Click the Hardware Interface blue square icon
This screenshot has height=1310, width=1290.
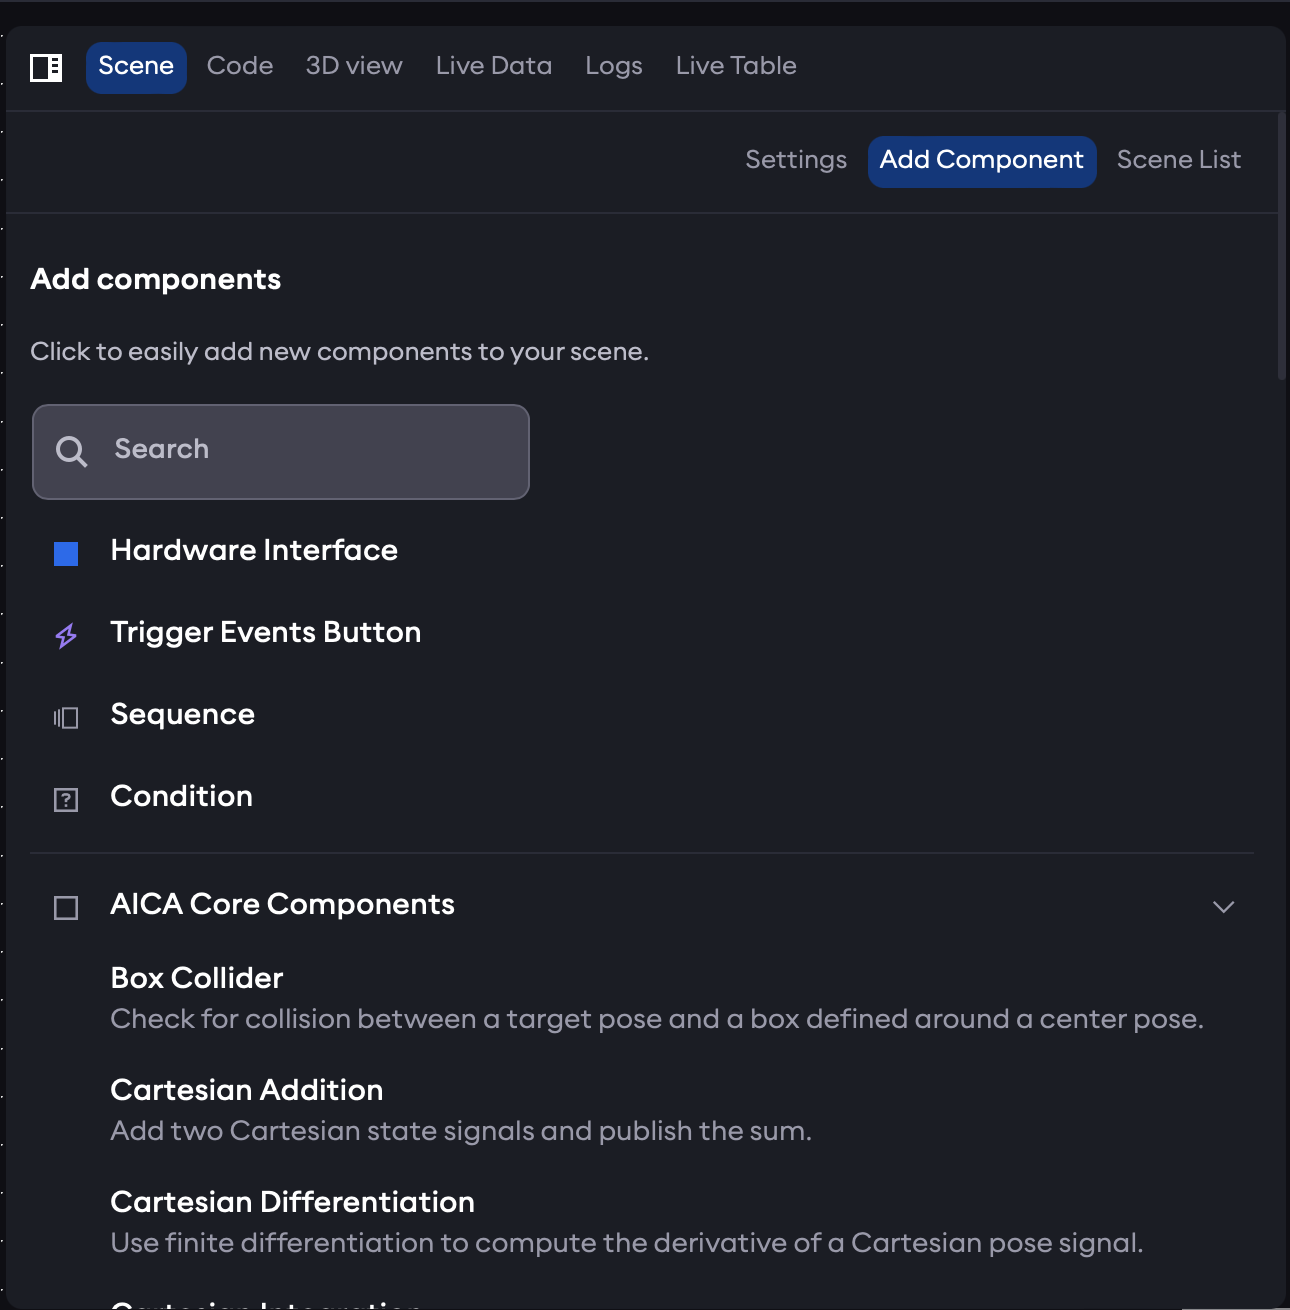click(65, 552)
